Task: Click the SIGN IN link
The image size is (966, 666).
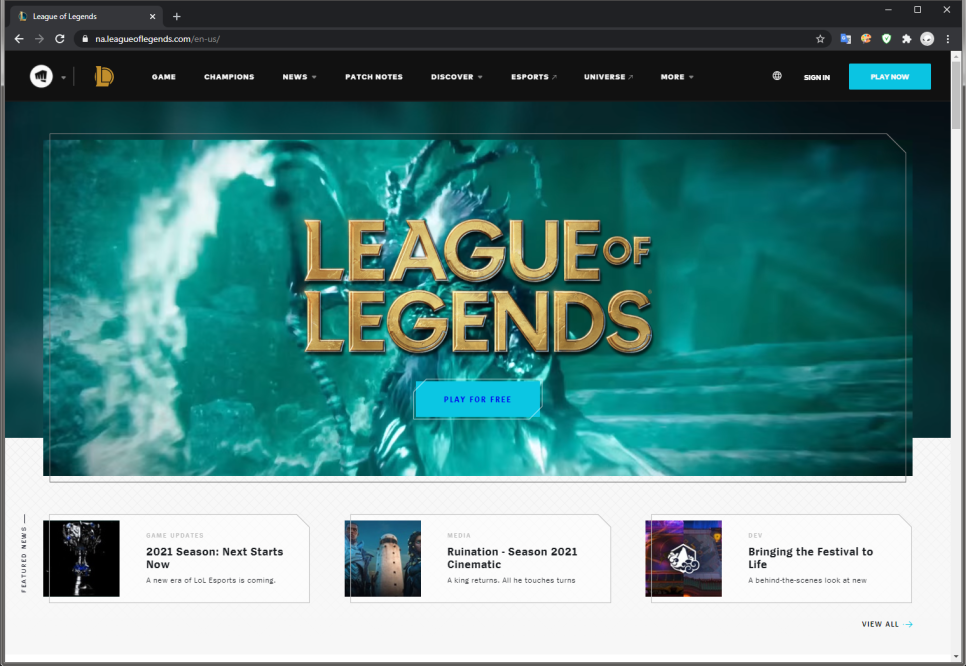Action: 816,78
